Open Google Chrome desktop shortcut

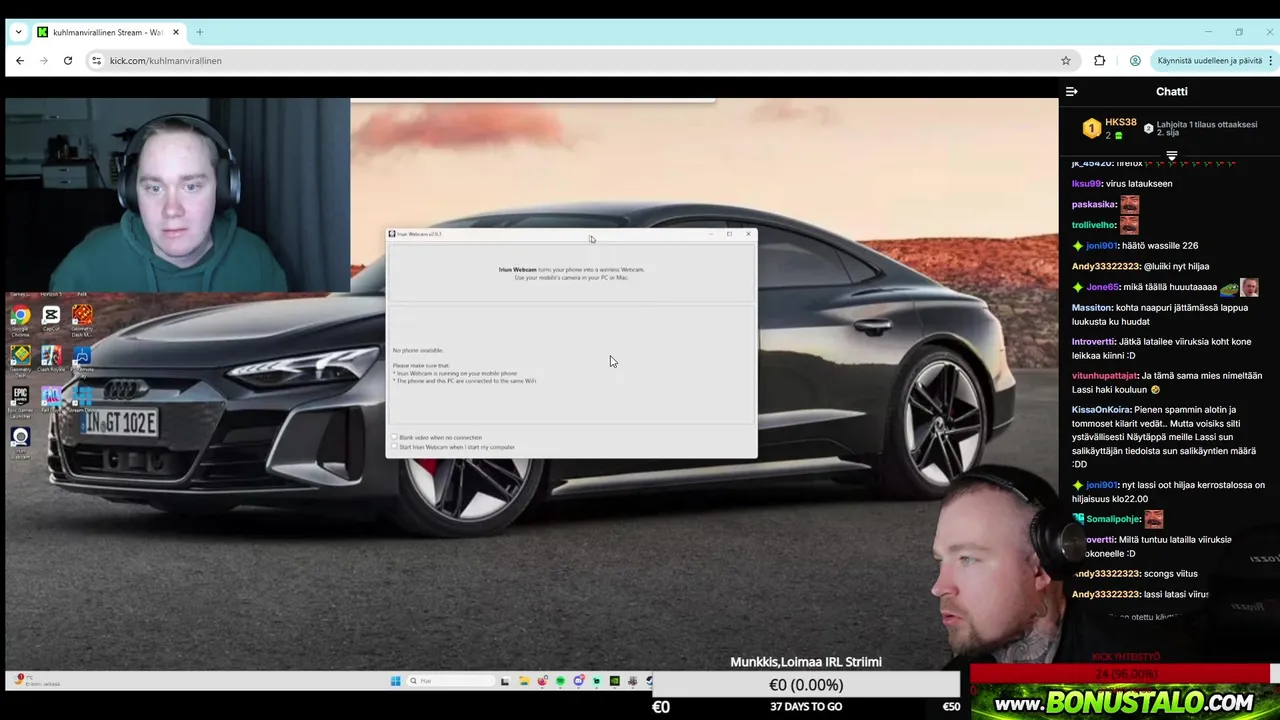pos(21,318)
